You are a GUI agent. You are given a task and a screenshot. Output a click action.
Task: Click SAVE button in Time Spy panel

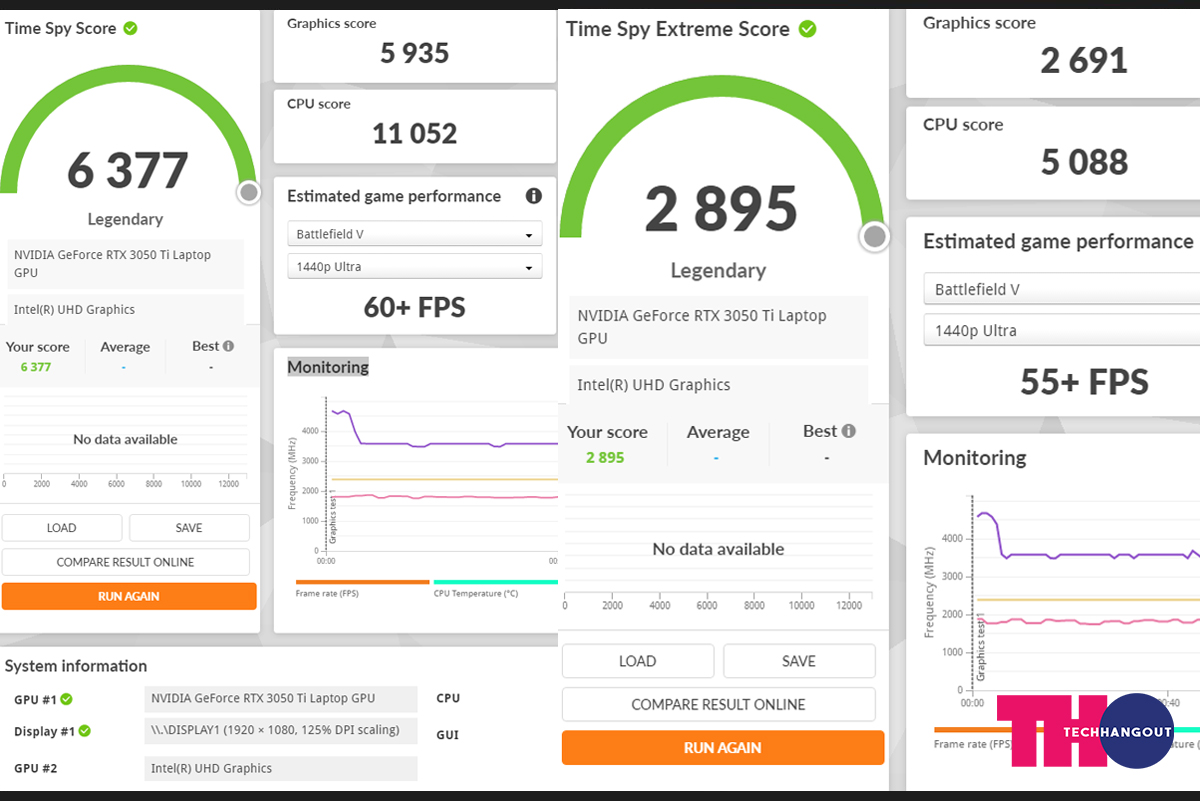point(189,528)
